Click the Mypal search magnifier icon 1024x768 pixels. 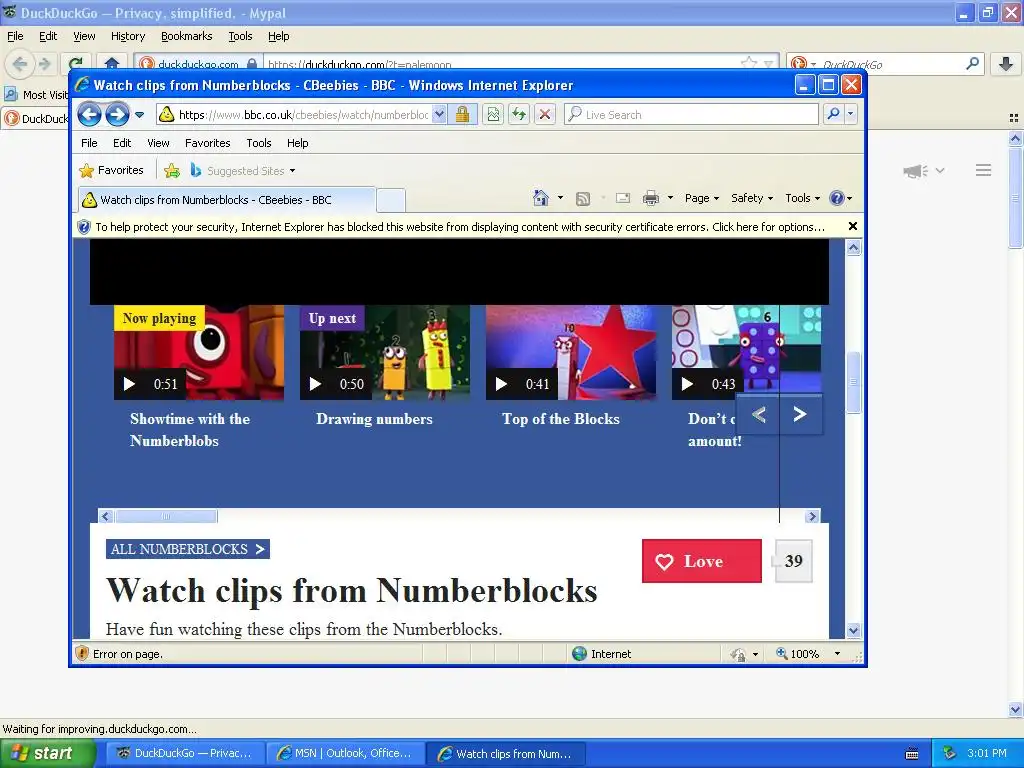click(x=972, y=63)
